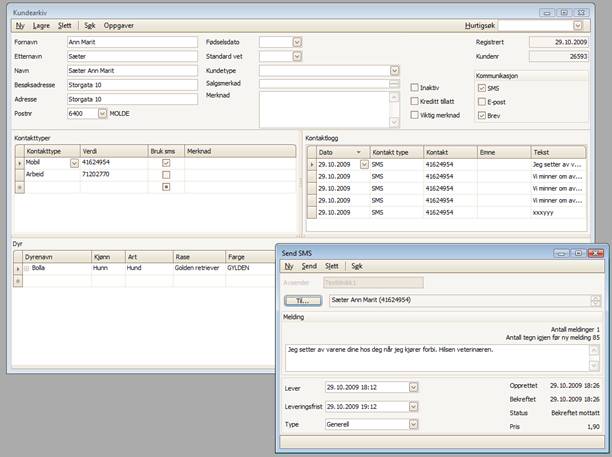The image size is (612, 457).
Task: Click the 71202770 value cell
Action: (x=114, y=174)
